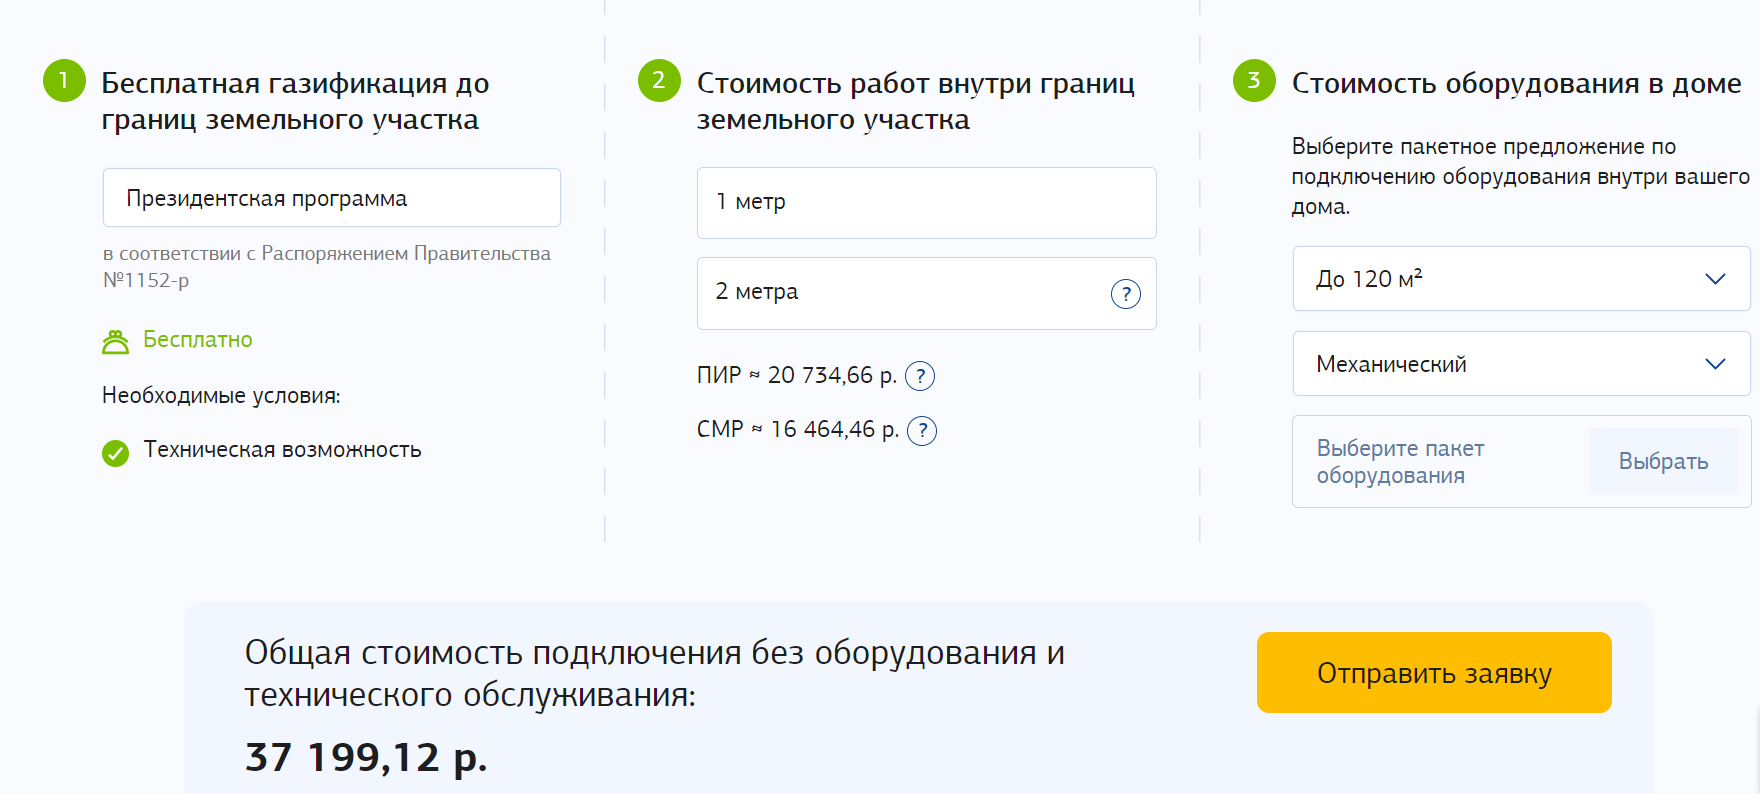The width and height of the screenshot is (1760, 794).
Task: Click the total cost 37 199,12 р. value
Action: click(x=366, y=757)
